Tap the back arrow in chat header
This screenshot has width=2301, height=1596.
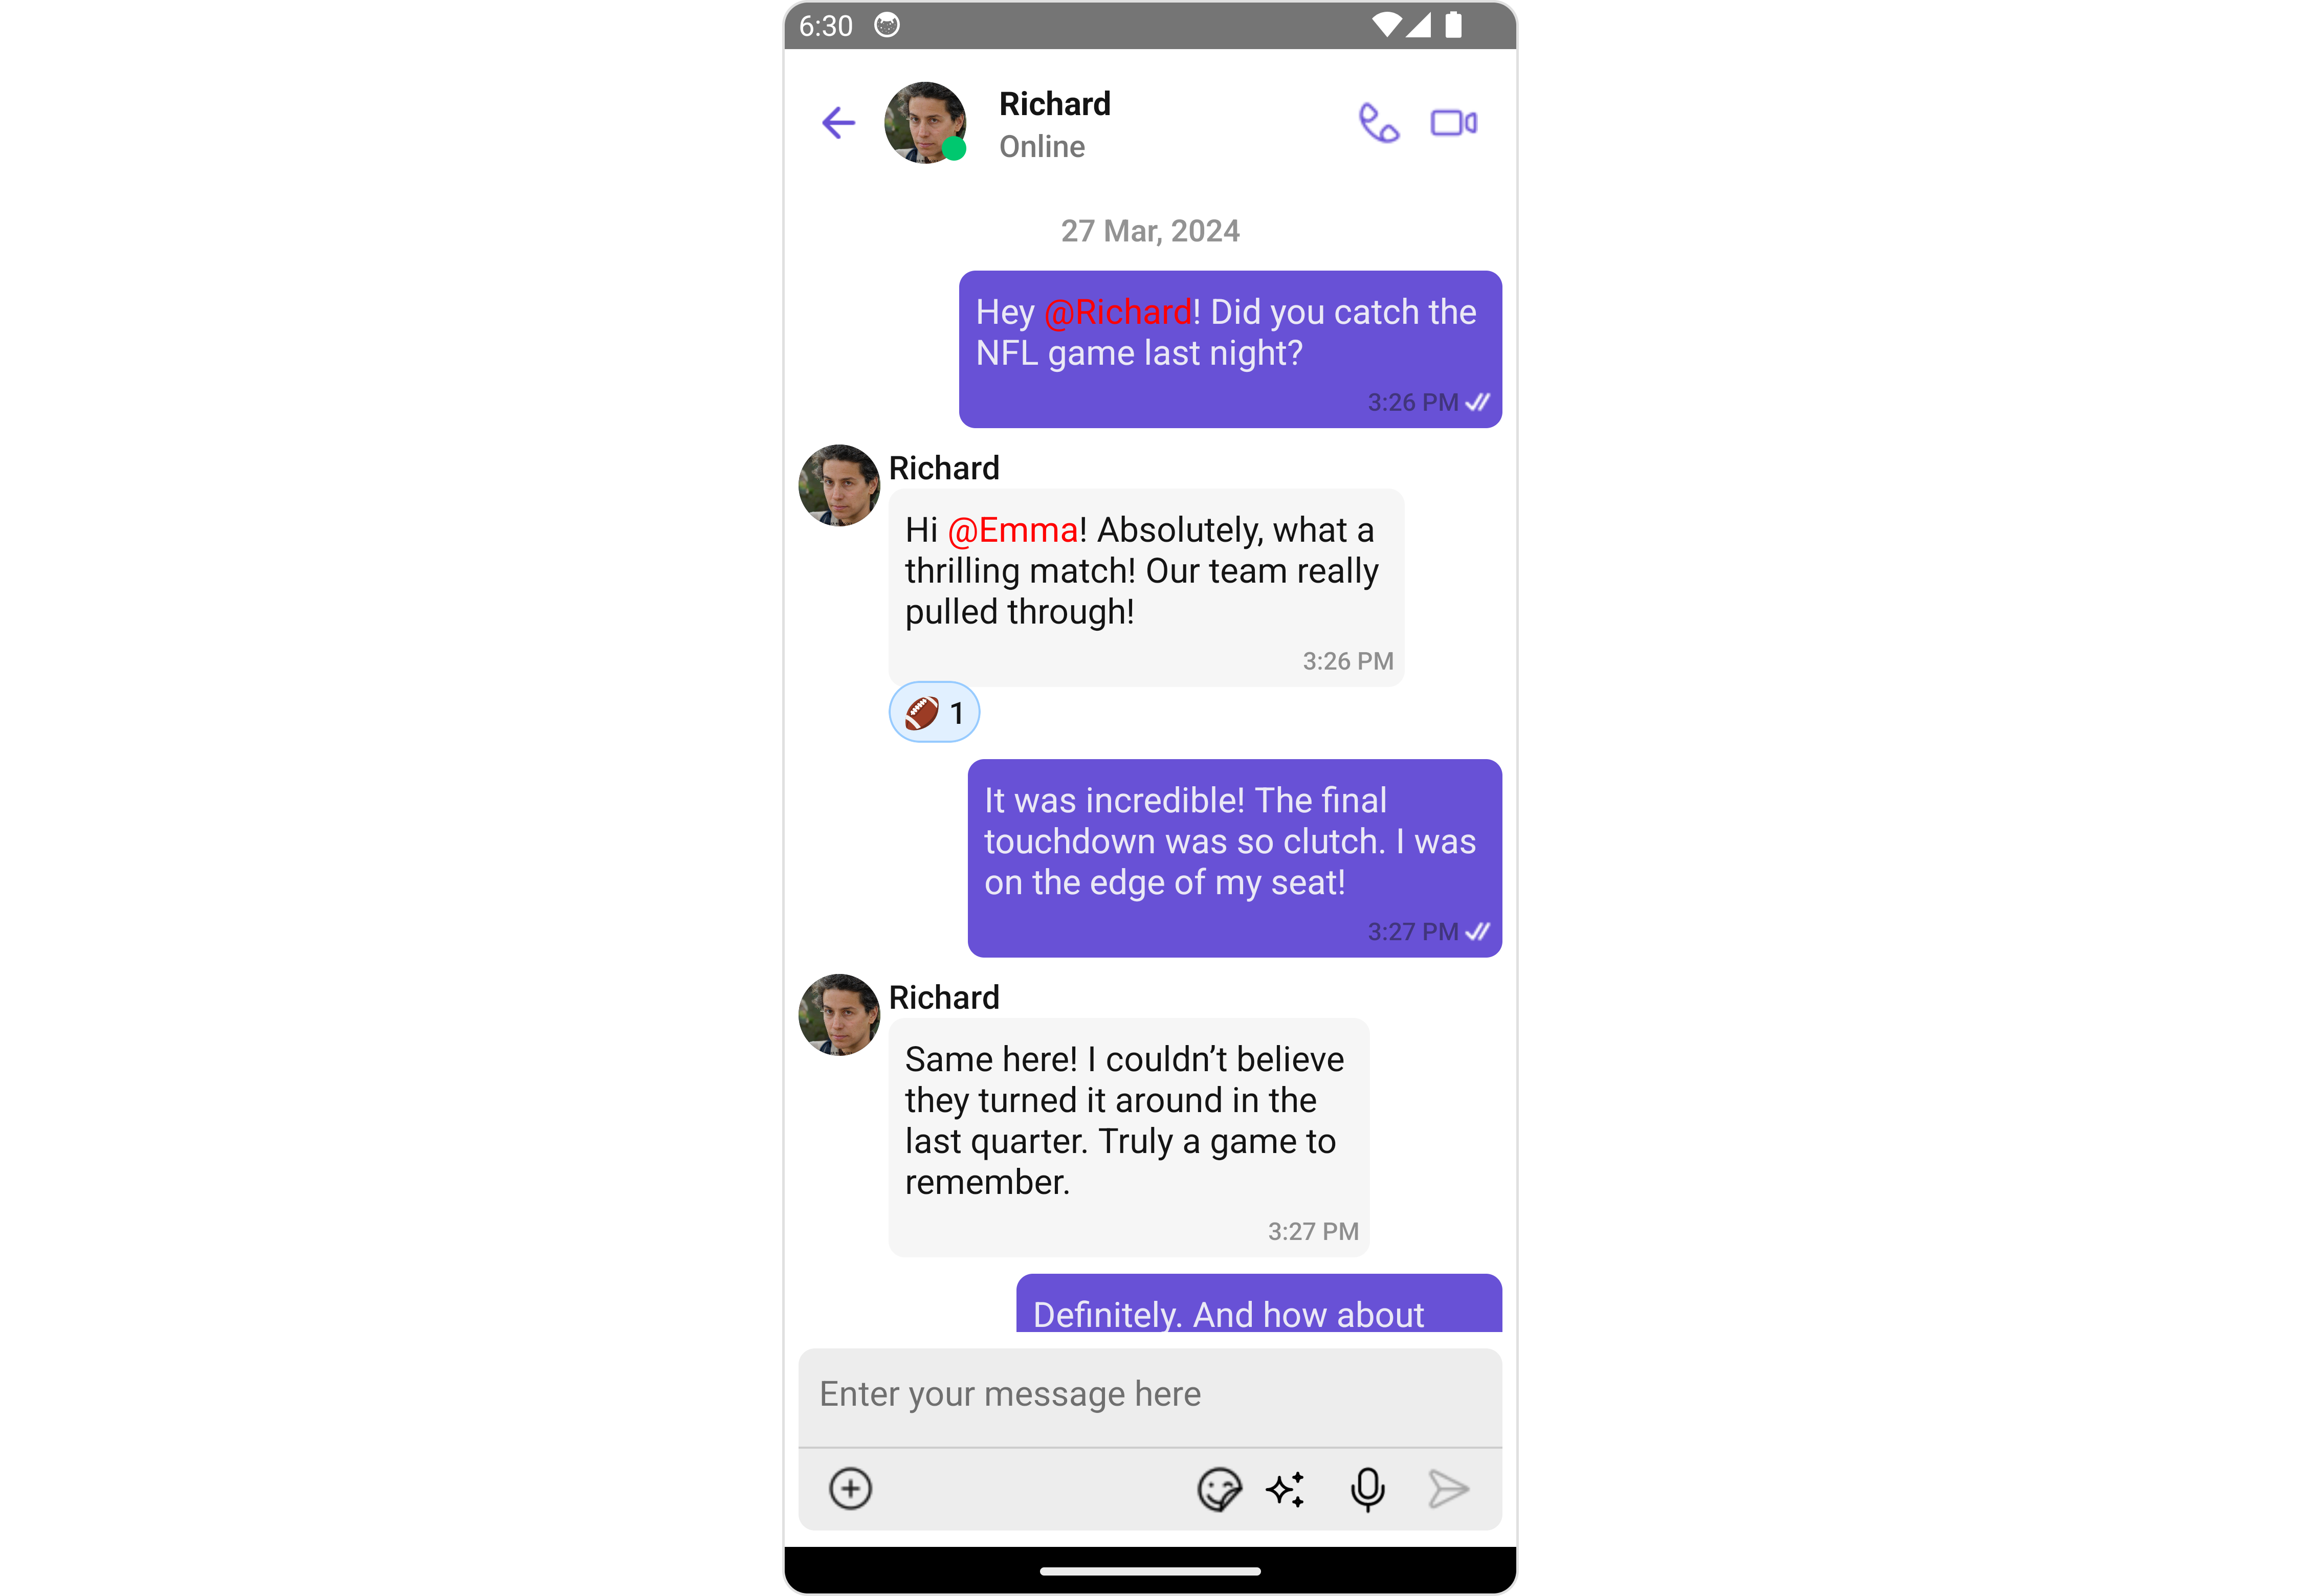pos(838,123)
